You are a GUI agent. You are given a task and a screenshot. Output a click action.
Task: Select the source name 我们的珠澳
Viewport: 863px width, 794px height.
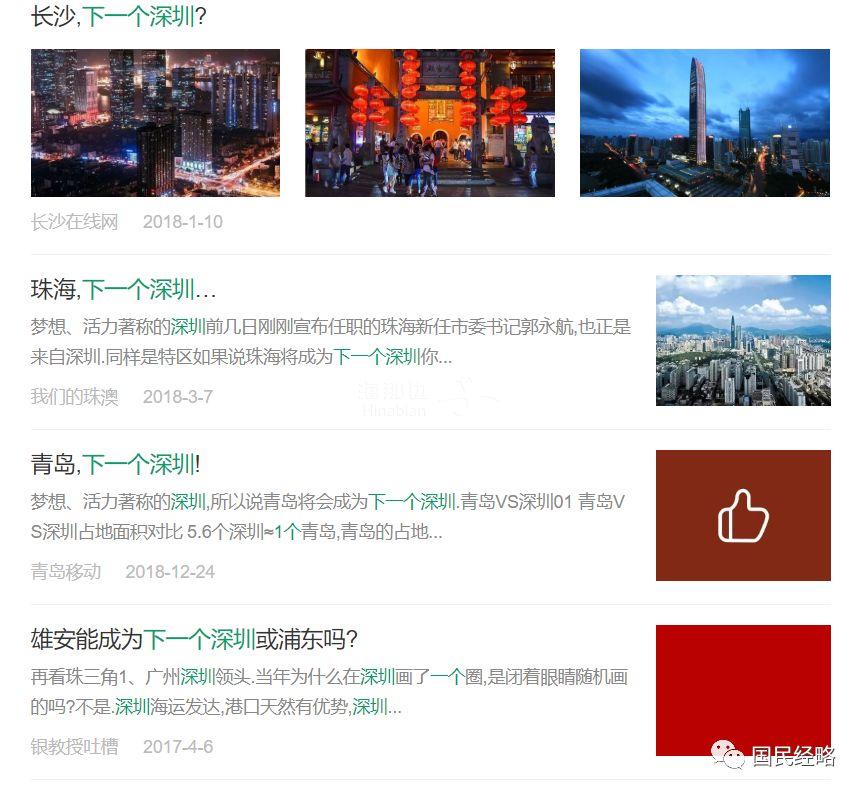point(74,396)
